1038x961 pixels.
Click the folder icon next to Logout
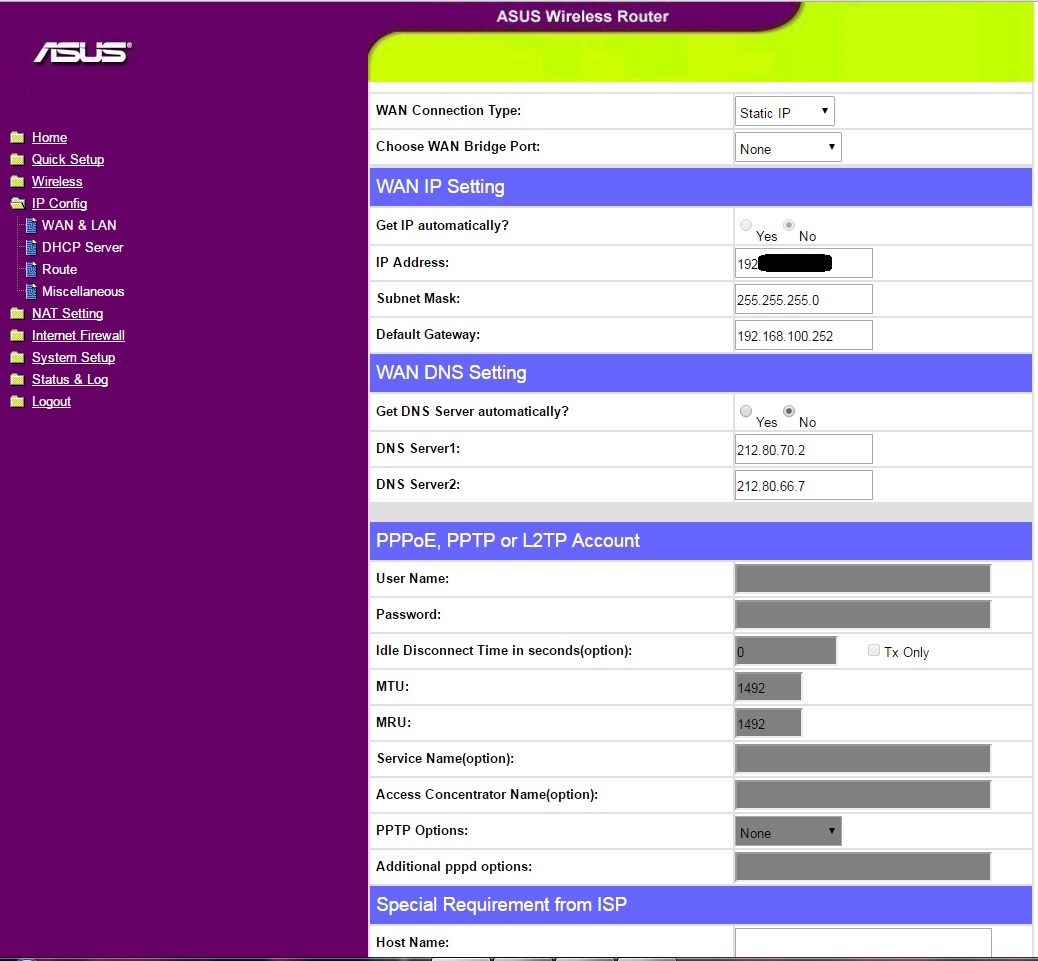coord(16,402)
